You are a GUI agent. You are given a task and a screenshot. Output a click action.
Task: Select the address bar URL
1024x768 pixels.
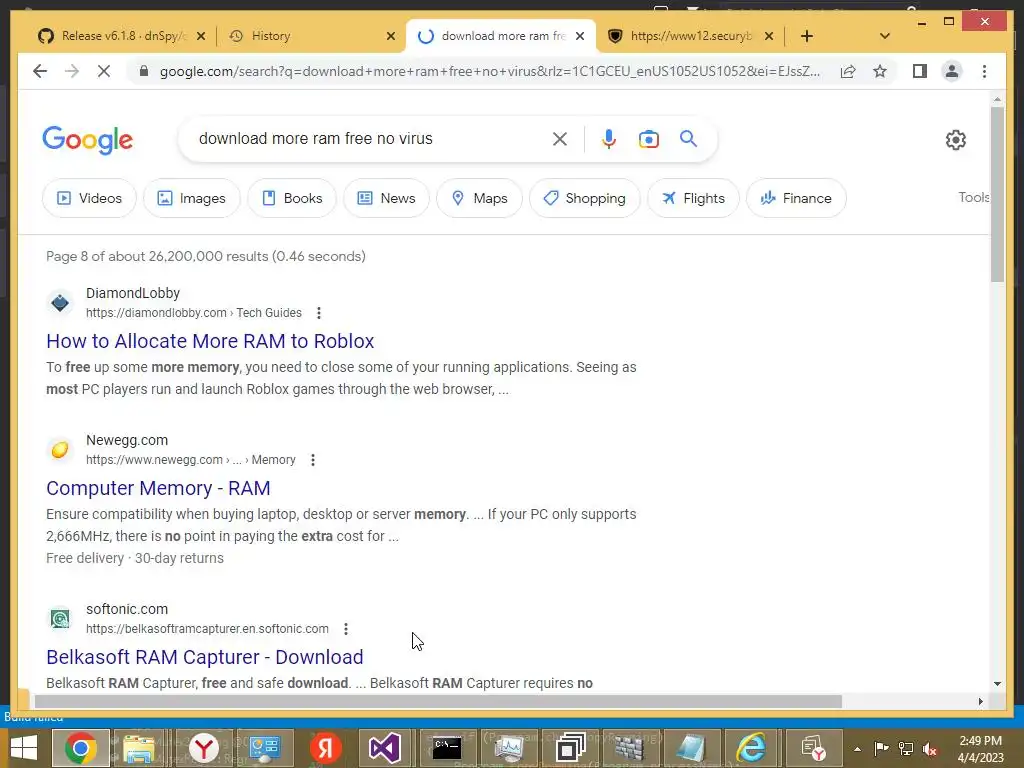pos(490,71)
